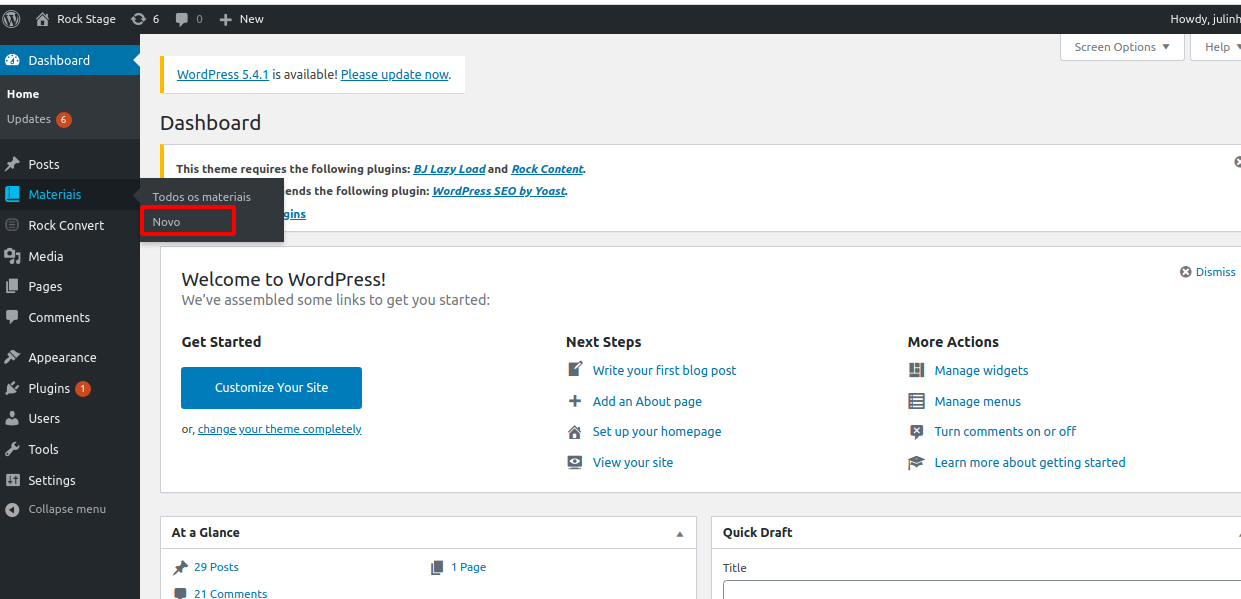Screen dimensions: 1241x599
Task: Click the Manage widgets grid icon
Action: [917, 370]
